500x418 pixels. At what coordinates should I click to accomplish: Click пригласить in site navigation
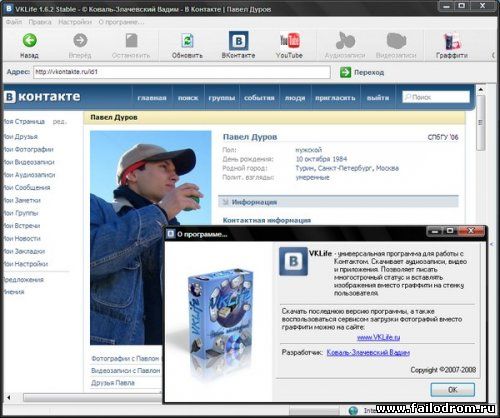335,98
